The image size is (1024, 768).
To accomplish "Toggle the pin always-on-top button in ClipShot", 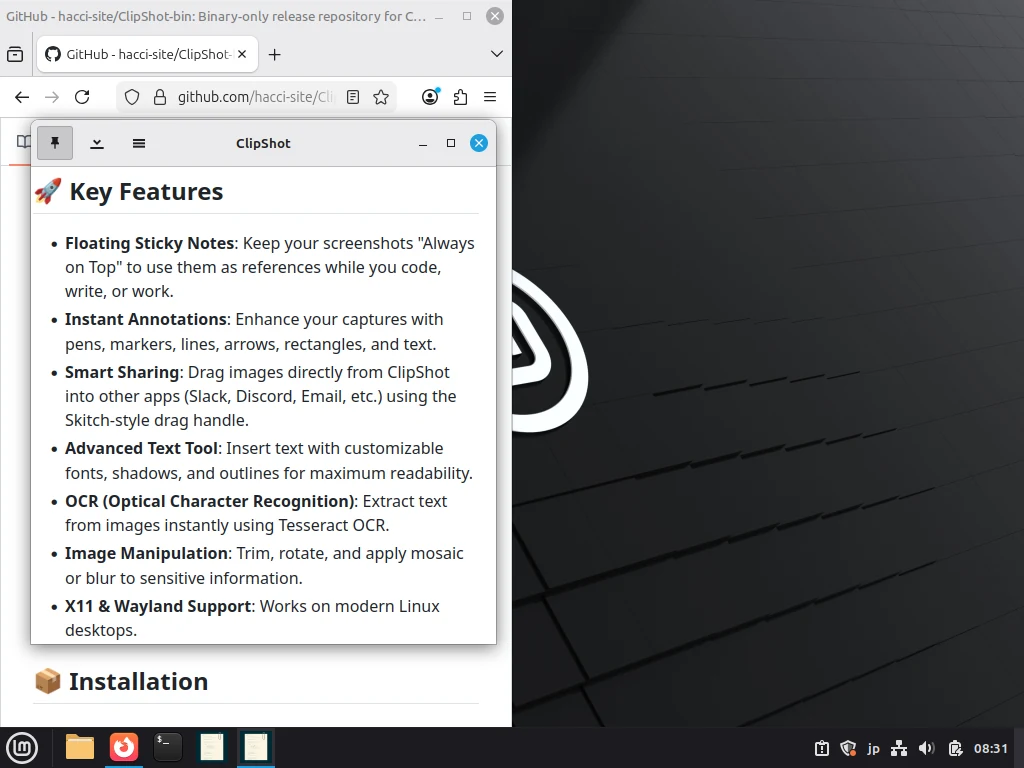I will click(55, 143).
